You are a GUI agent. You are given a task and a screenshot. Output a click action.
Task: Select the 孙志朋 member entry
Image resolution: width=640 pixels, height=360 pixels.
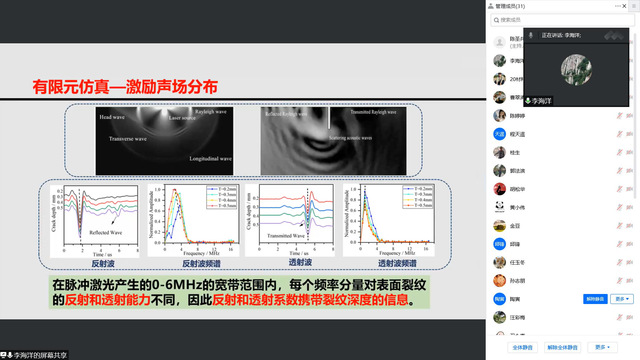click(x=562, y=281)
